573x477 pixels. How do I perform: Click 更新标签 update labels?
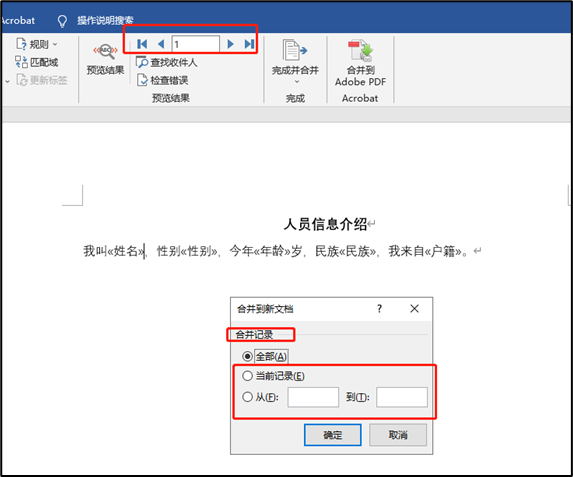42,80
